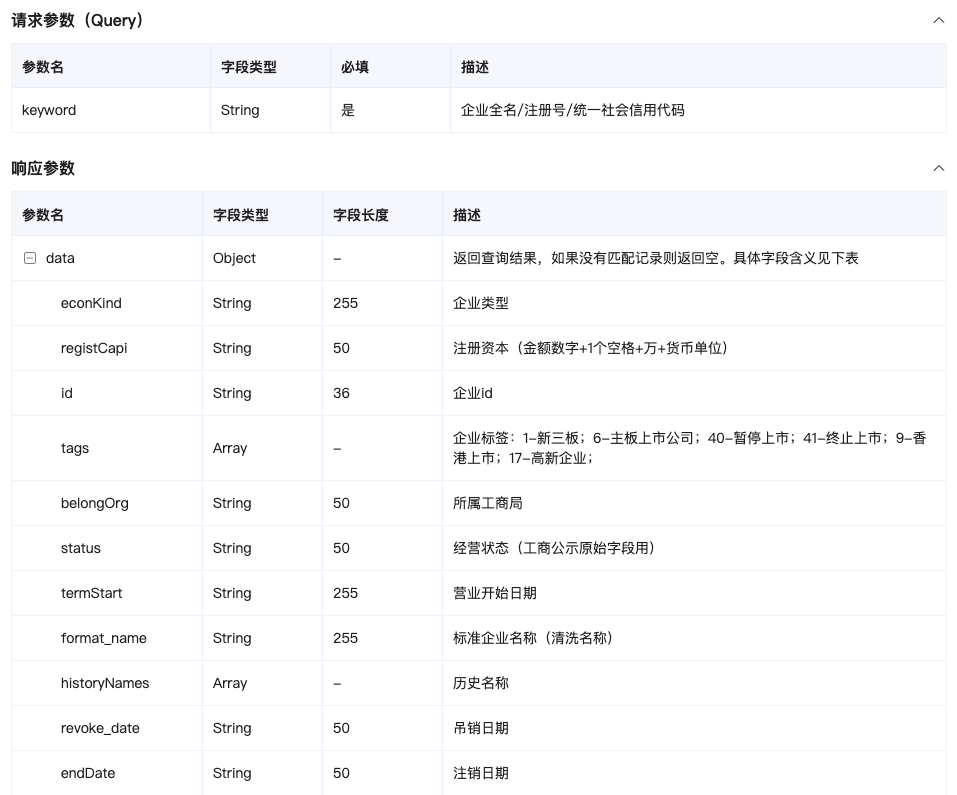Click the 企业id description
957x795 pixels.
point(472,394)
